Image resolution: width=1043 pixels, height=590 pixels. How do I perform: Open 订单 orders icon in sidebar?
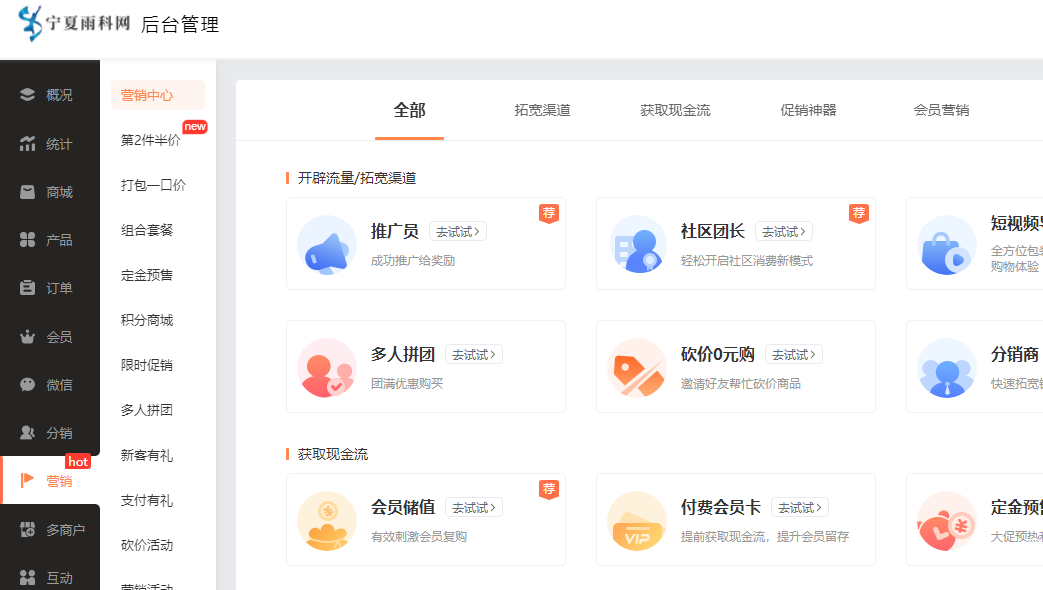27,288
